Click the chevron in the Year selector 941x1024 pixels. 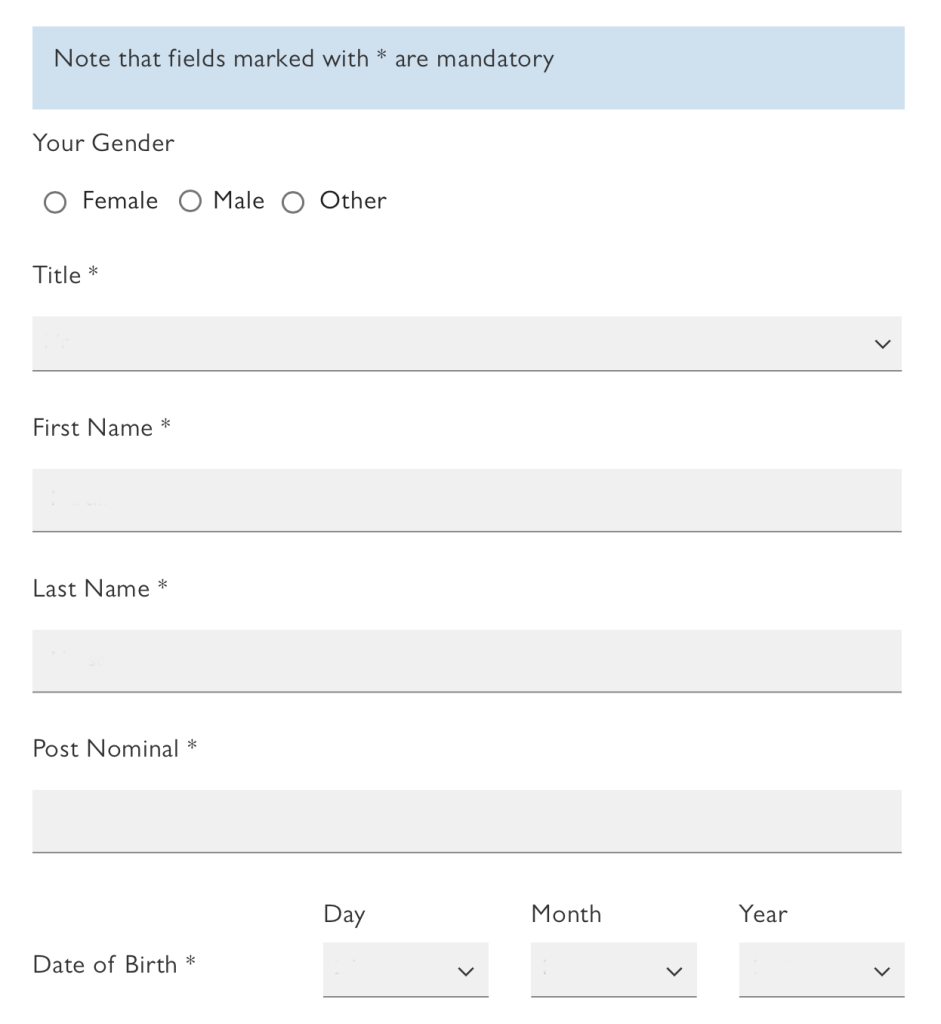[x=881, y=971]
